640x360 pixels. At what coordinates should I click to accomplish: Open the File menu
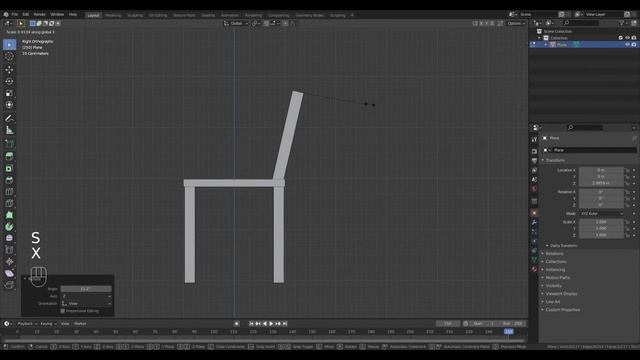pos(15,14)
